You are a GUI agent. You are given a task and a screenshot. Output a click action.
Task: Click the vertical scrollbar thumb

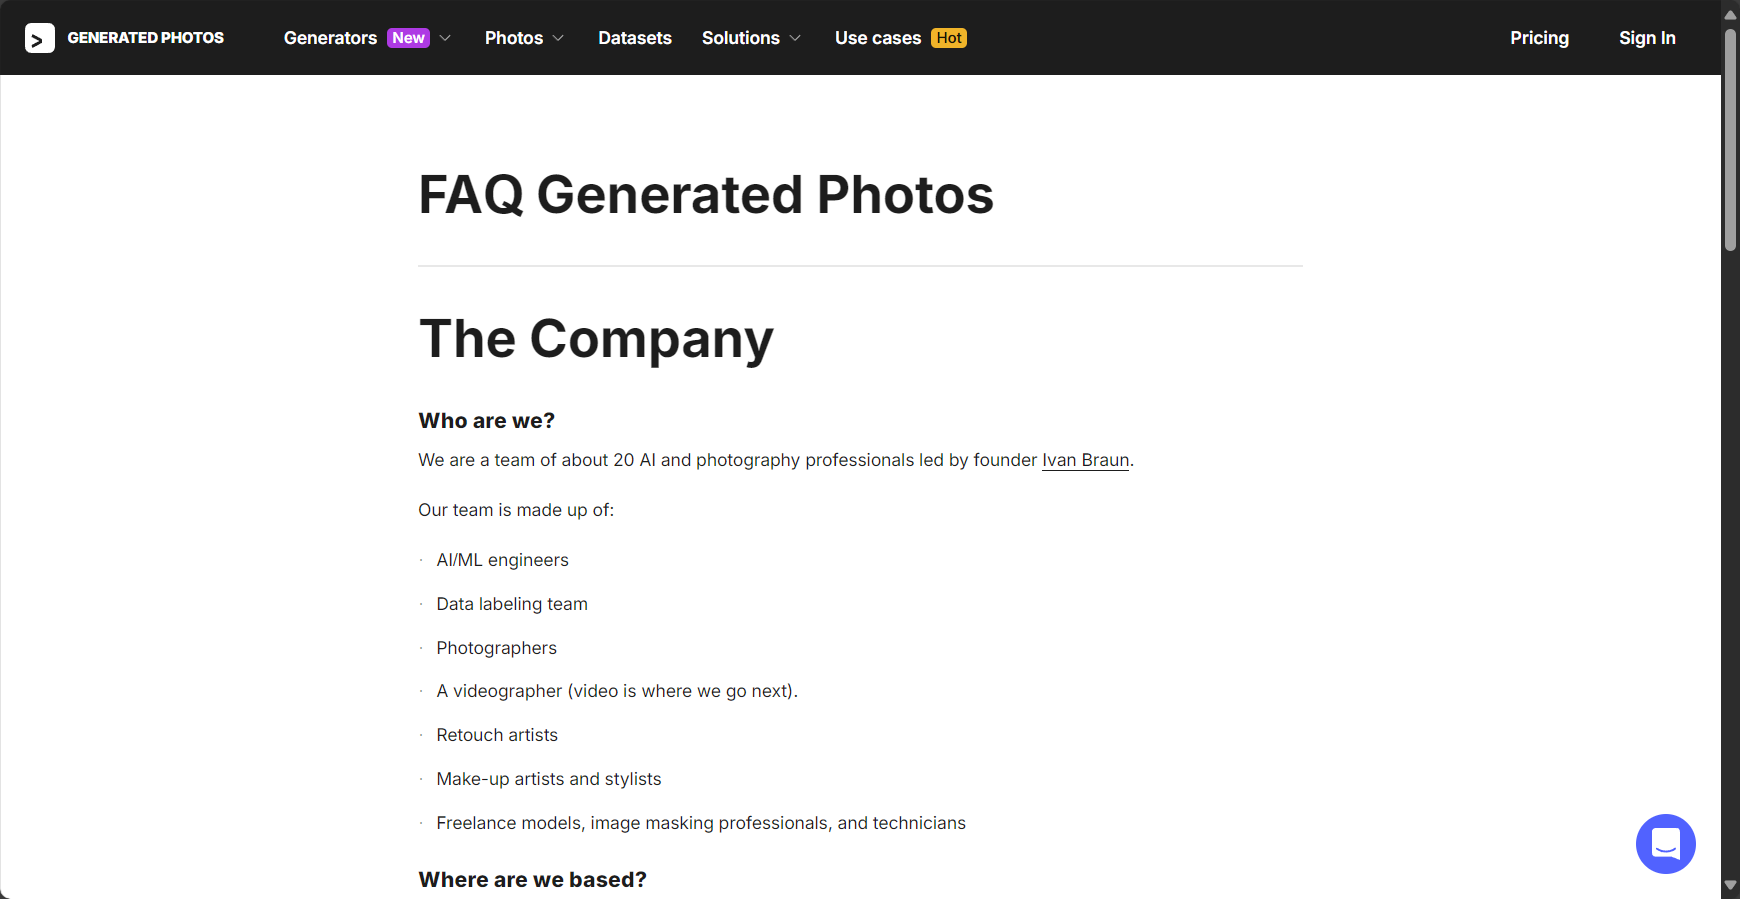pos(1730,140)
